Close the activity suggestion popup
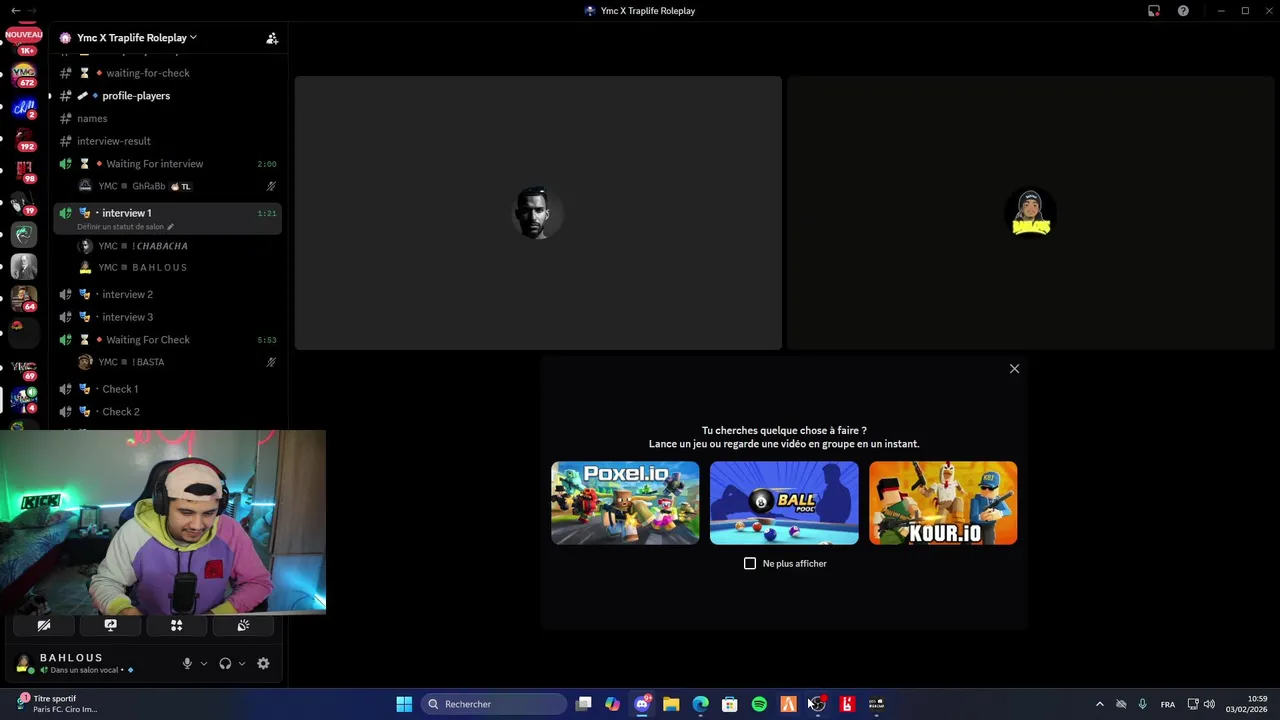This screenshot has height=720, width=1280. (x=1014, y=369)
